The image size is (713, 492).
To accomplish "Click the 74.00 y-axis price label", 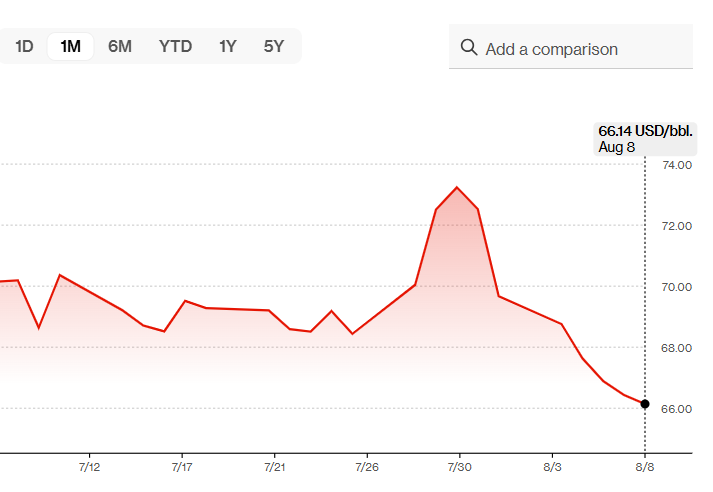I will (678, 164).
